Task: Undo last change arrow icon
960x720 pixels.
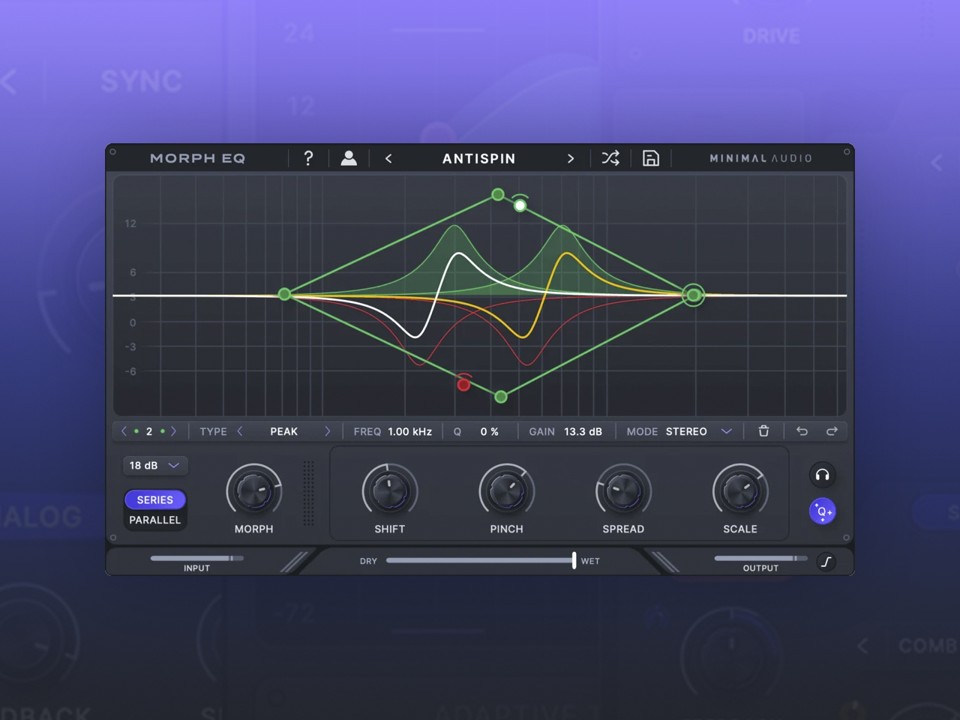Action: [x=801, y=431]
